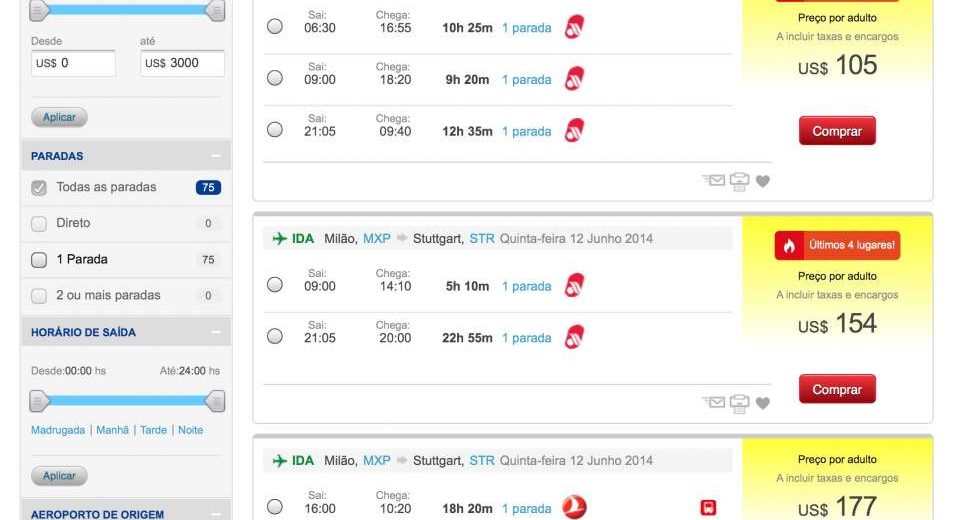Click the Turkish Airlines logo icon
The width and height of the screenshot is (955, 520).
coord(574,508)
